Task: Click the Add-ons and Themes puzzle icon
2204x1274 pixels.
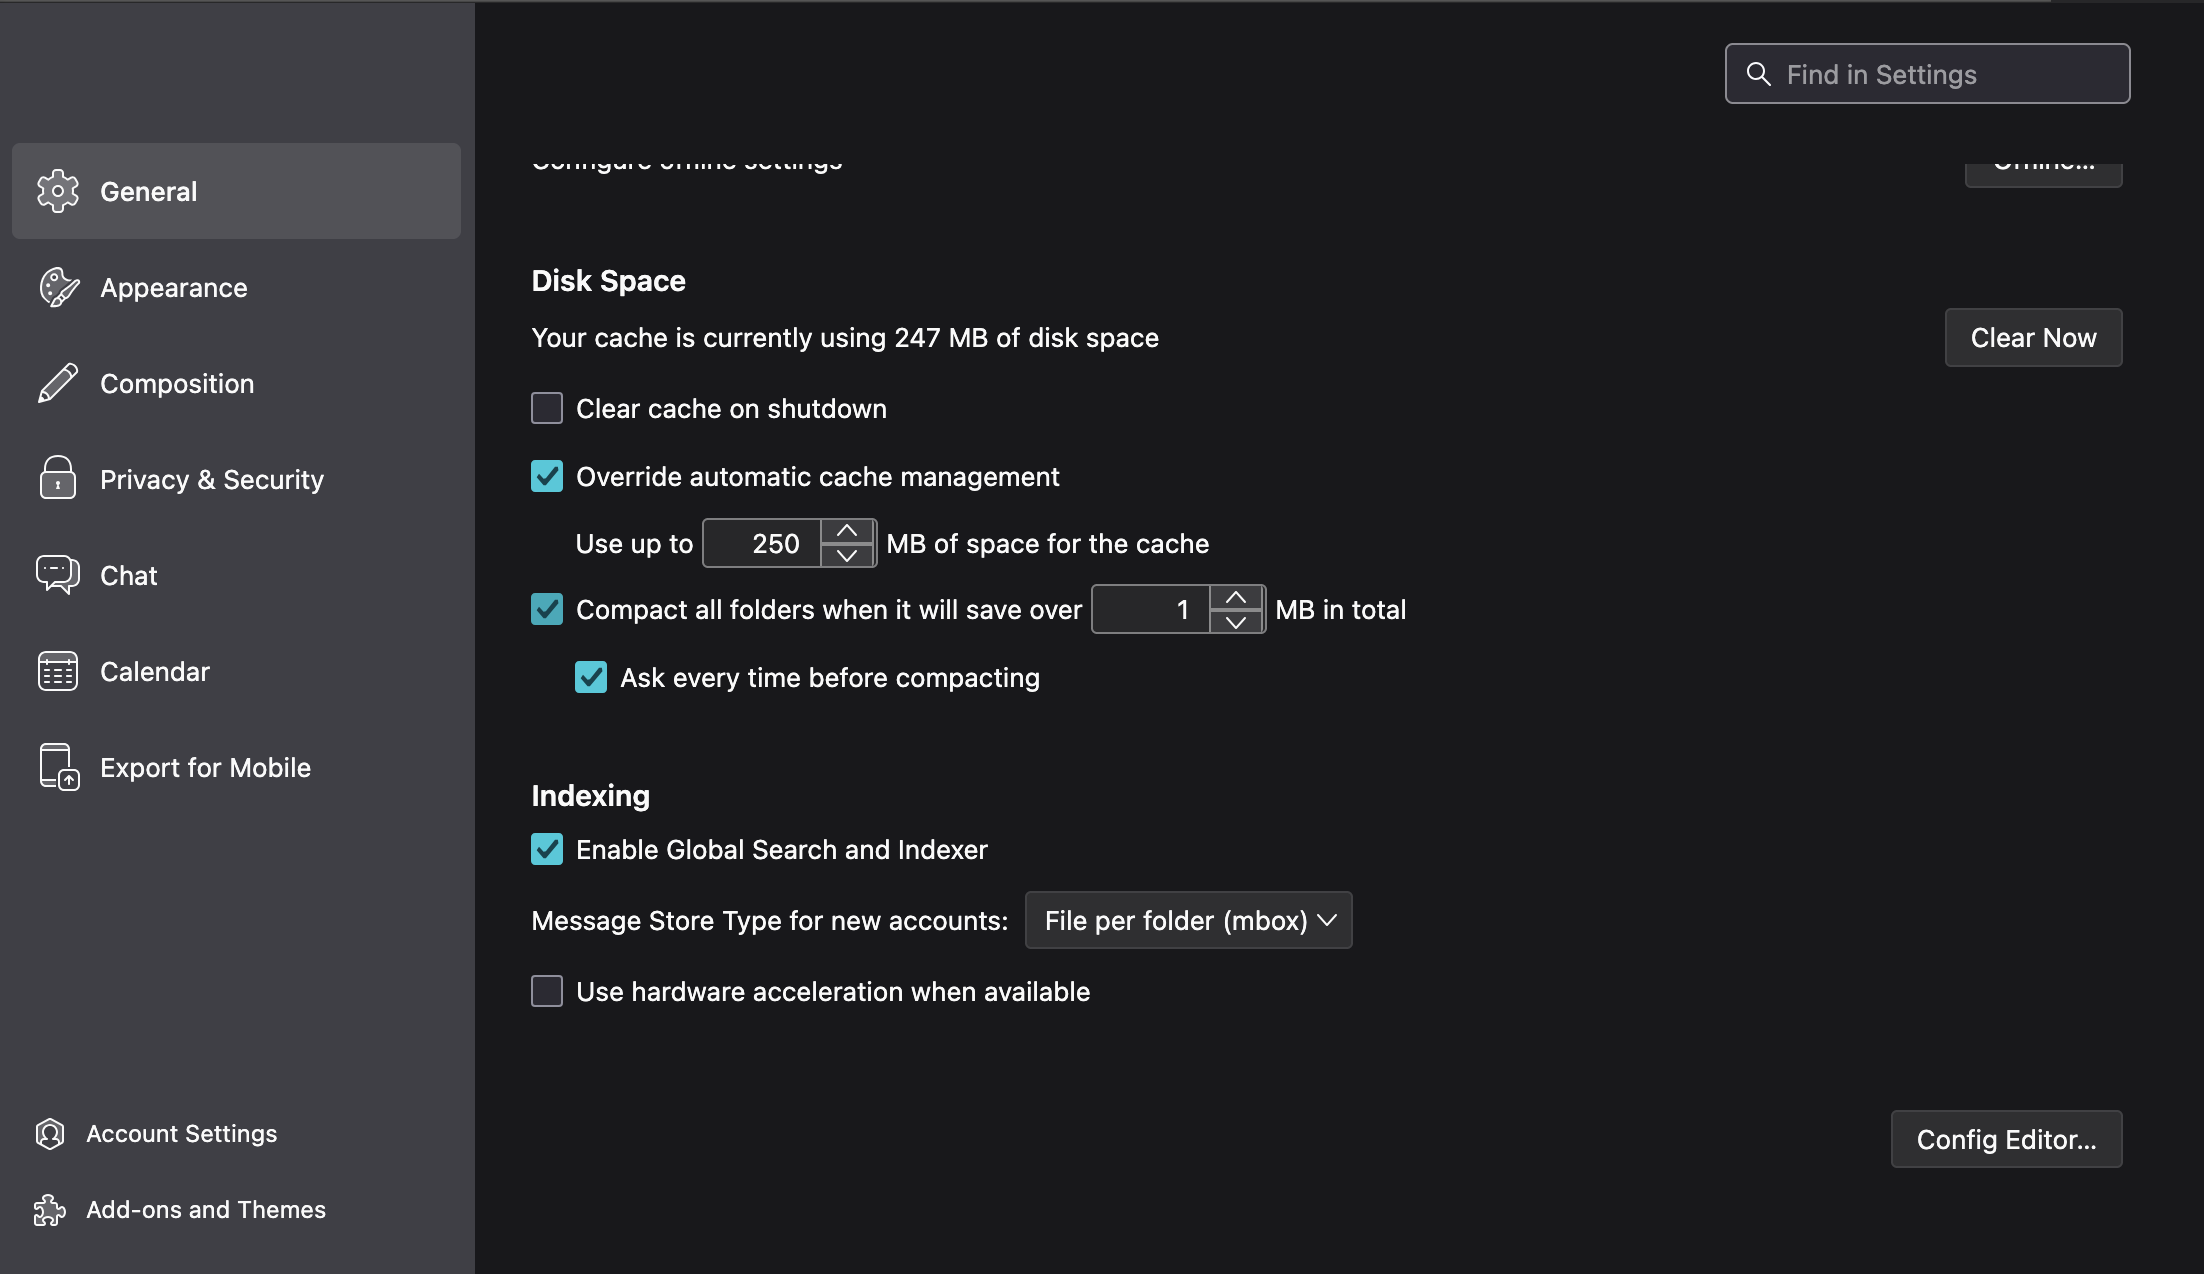Action: pyautogui.click(x=50, y=1210)
